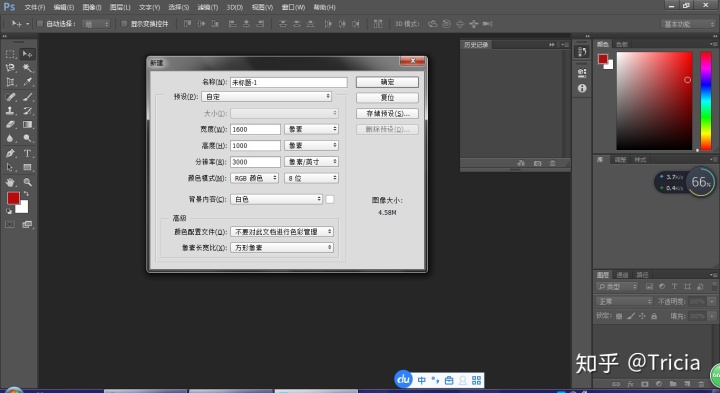Open the Info panel icon
The width and height of the screenshot is (720, 393).
coord(582,88)
